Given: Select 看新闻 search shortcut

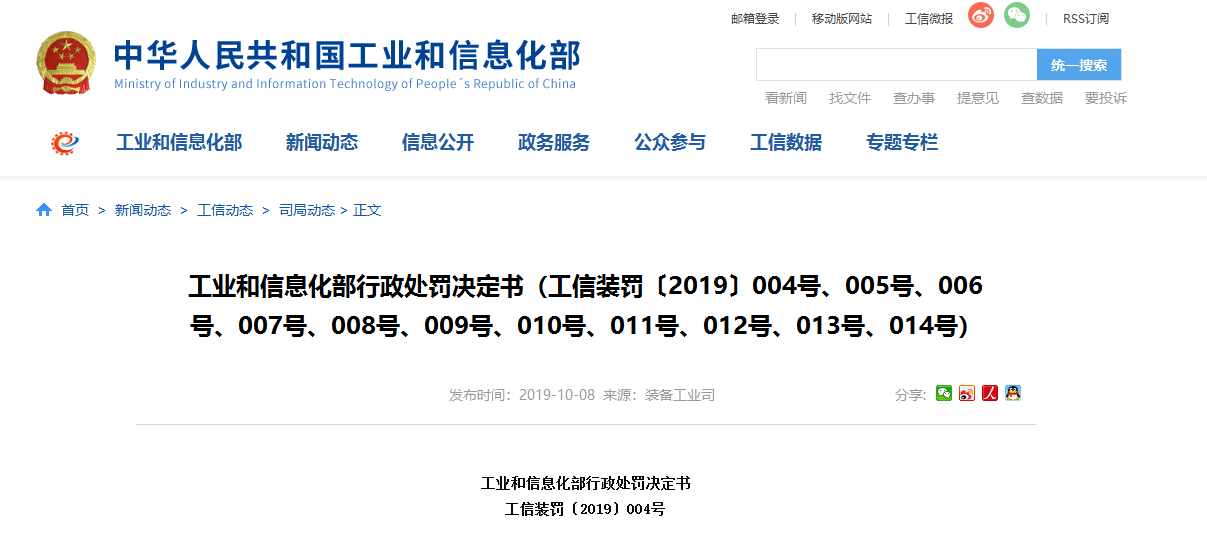Looking at the screenshot, I should pyautogui.click(x=786, y=98).
